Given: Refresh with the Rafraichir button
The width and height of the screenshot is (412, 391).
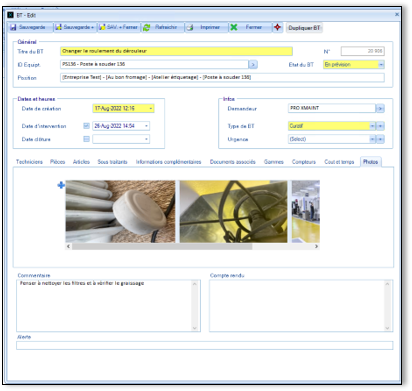Looking at the screenshot, I should [x=162, y=27].
